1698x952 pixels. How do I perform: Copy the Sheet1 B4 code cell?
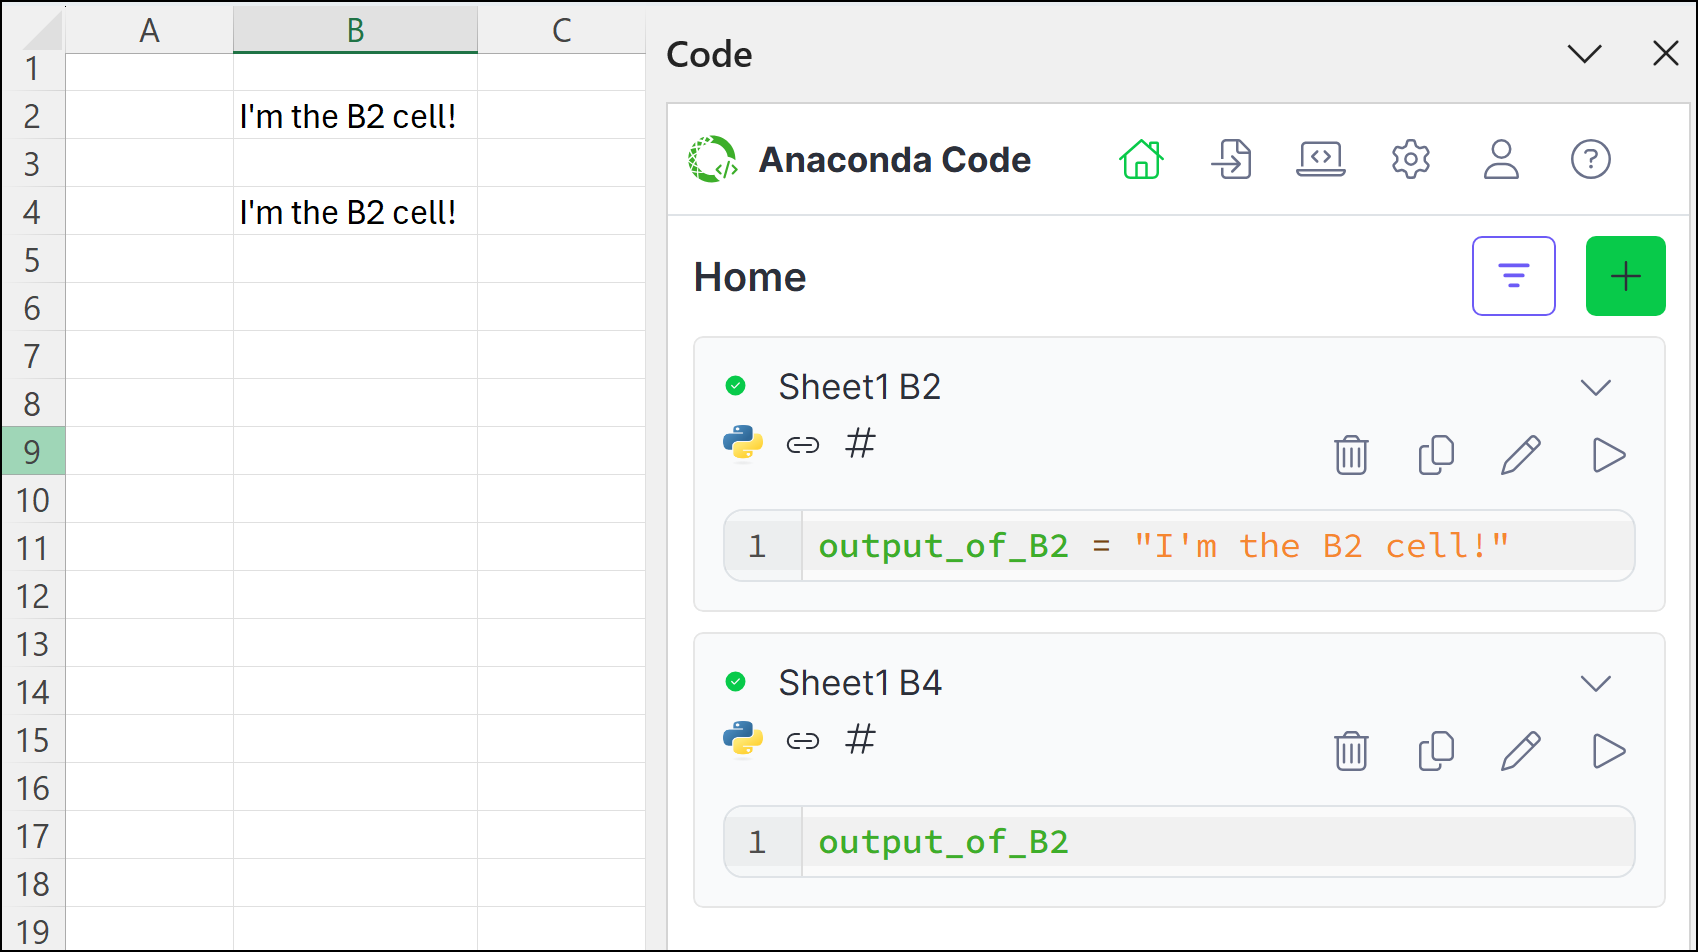[1436, 751]
